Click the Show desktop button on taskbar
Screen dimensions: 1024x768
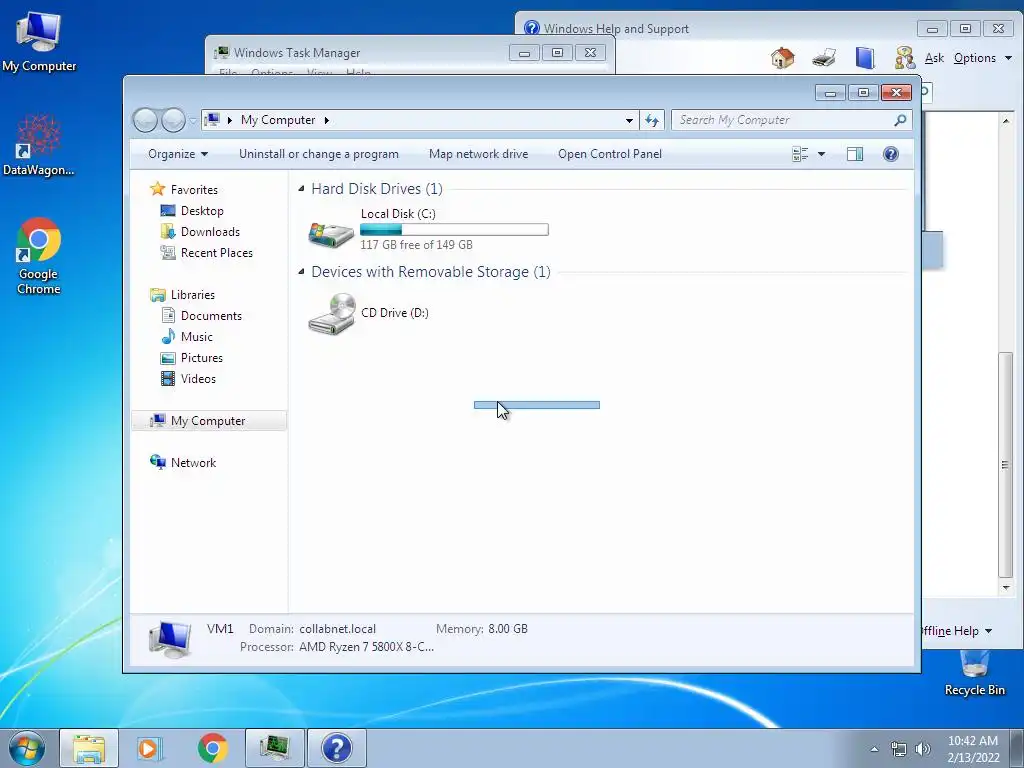tap(1017, 748)
